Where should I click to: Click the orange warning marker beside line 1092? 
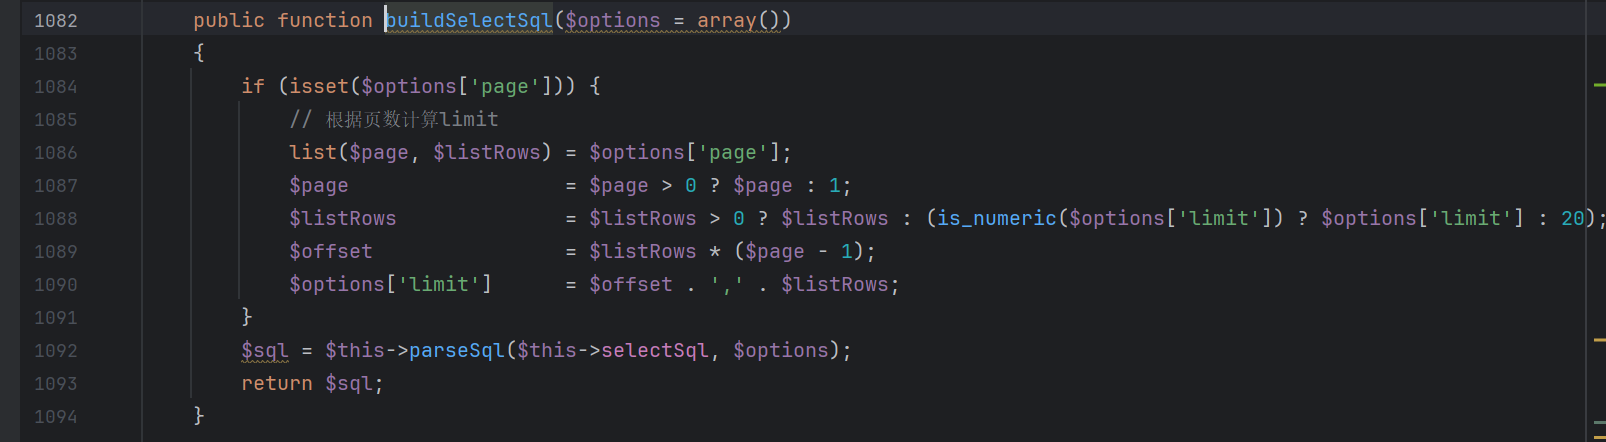tap(1599, 341)
